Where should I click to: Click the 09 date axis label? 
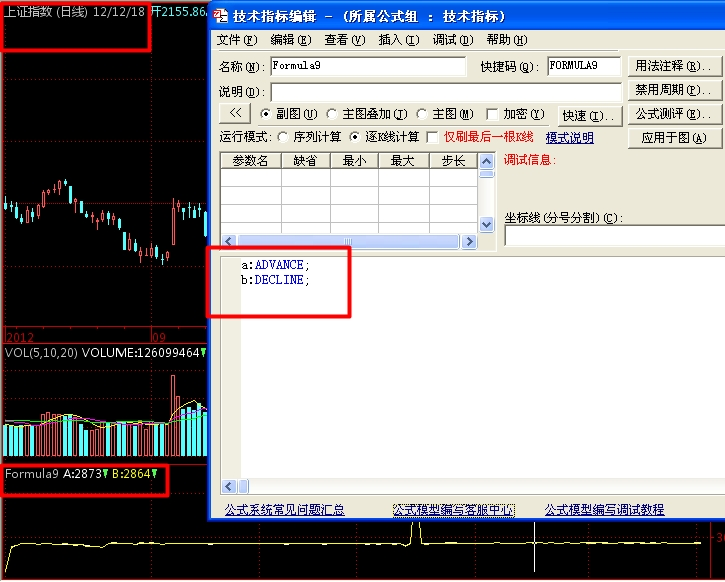tap(159, 337)
